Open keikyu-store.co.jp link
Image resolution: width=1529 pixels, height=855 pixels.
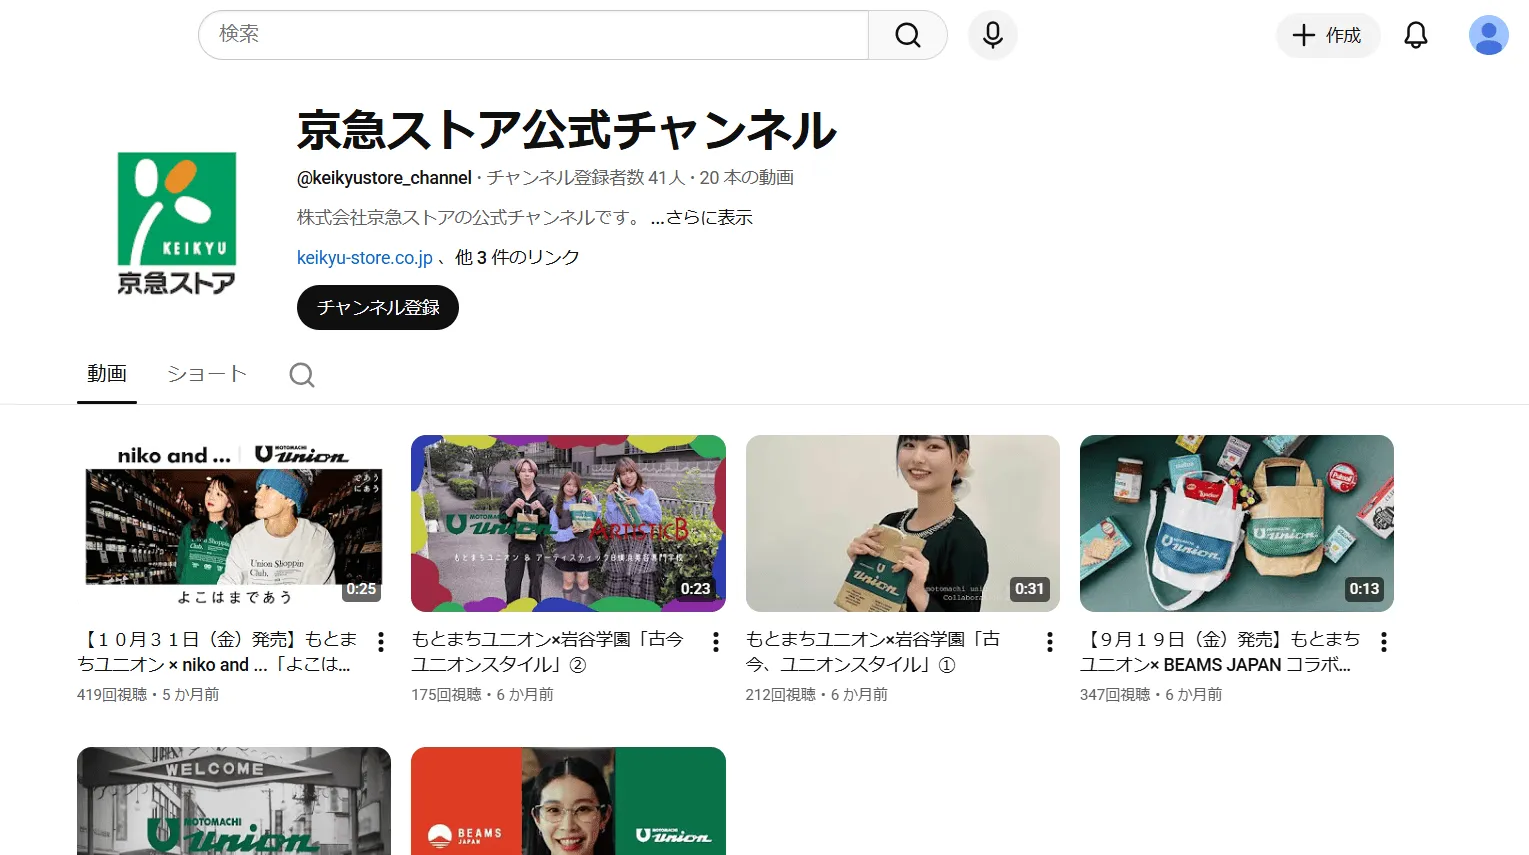[365, 257]
